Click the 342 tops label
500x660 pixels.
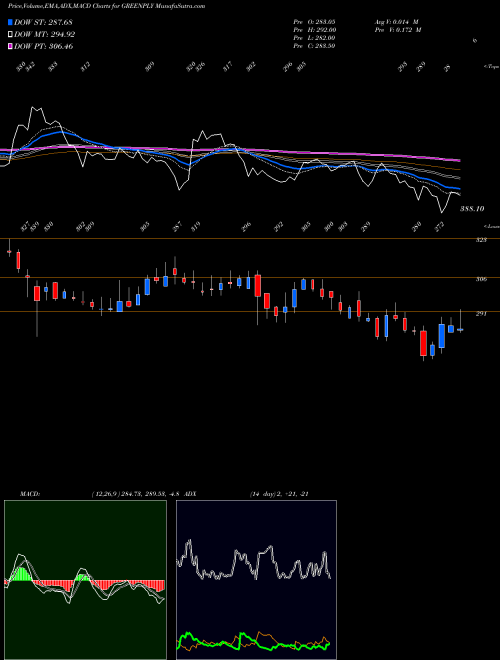click(x=30, y=67)
